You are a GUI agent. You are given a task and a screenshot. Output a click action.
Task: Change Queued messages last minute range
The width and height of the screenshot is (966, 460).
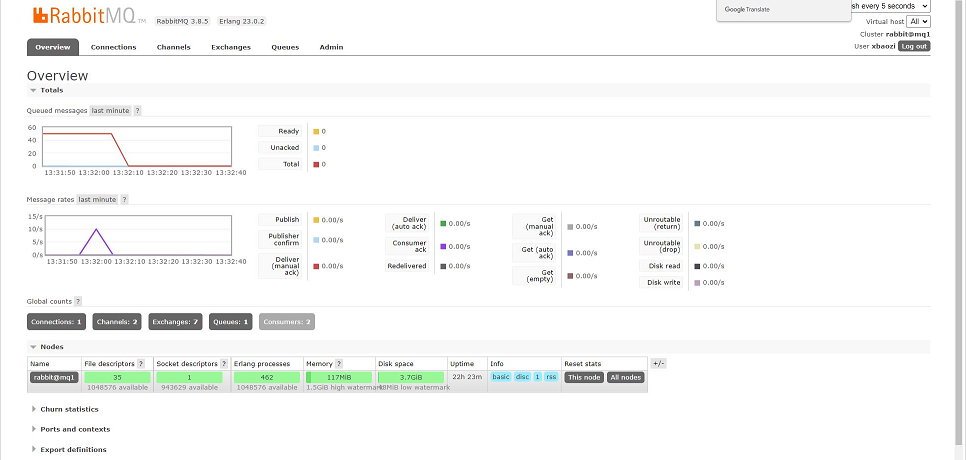coord(111,111)
